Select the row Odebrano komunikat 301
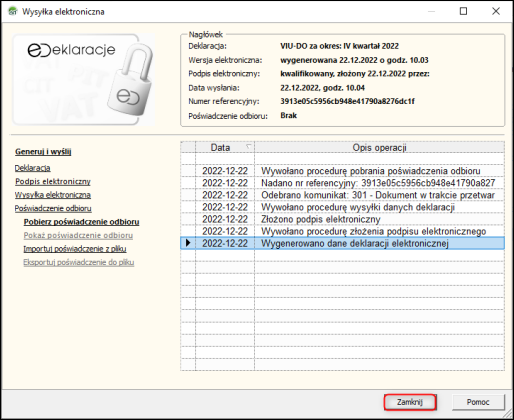This screenshot has width=514, height=420. (x=342, y=195)
